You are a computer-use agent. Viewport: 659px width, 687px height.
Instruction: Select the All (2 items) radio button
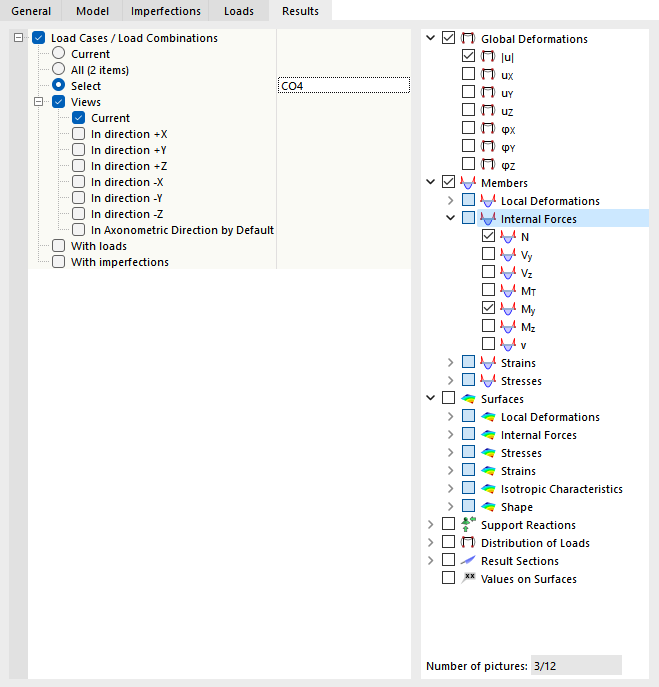click(58, 69)
